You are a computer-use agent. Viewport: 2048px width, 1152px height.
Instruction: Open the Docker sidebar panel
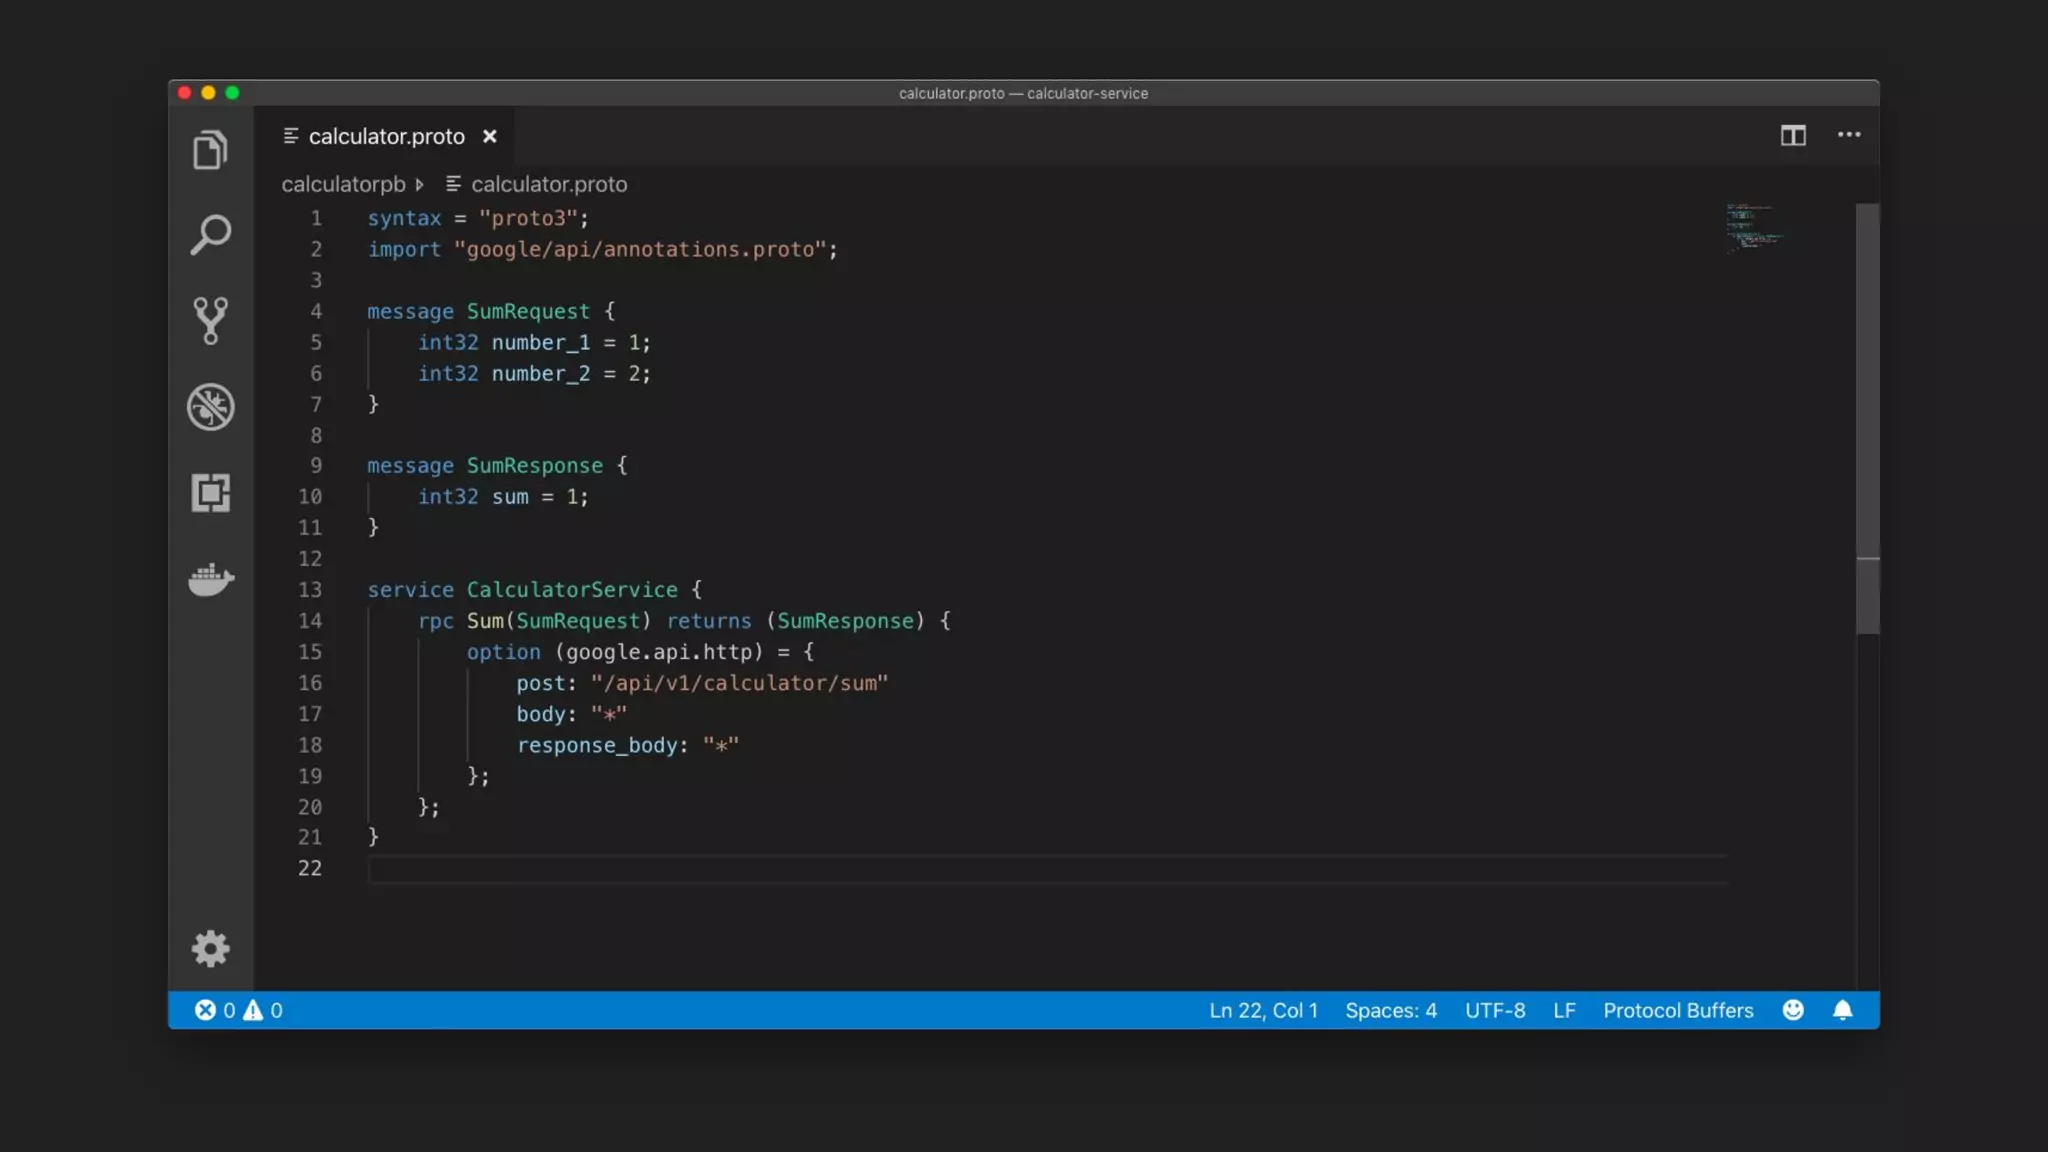coord(210,579)
